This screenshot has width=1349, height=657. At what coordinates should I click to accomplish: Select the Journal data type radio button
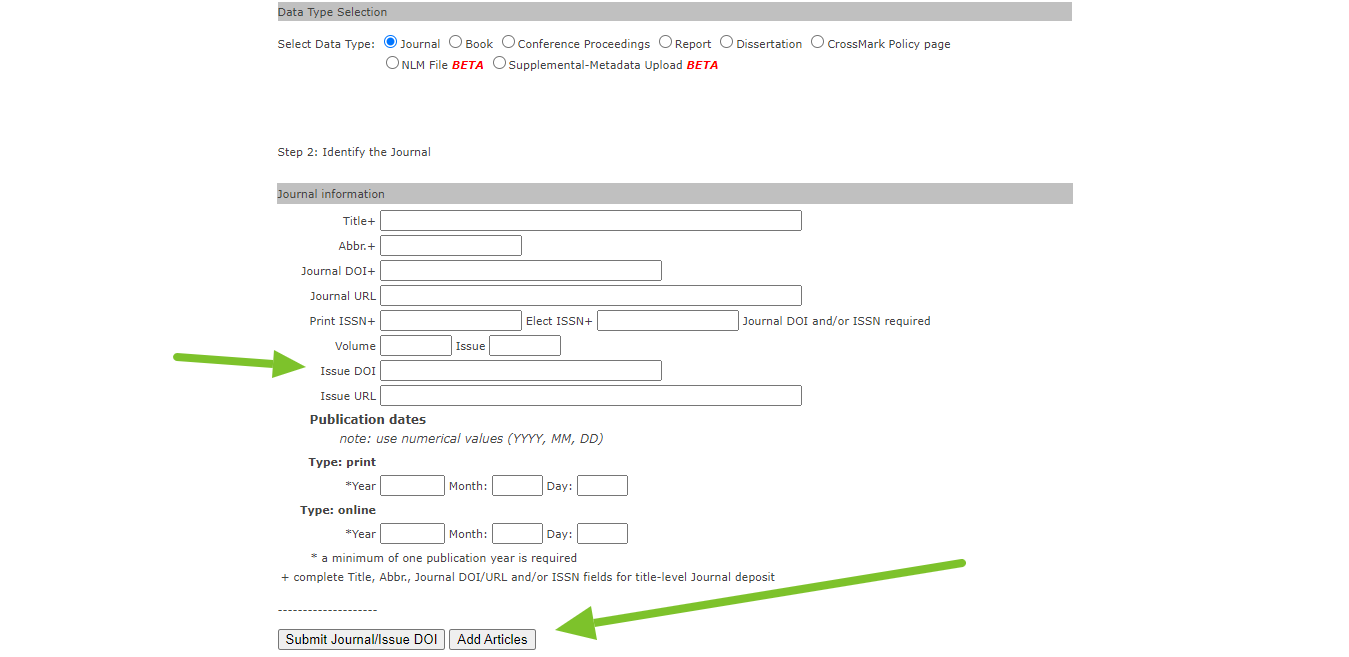coord(390,43)
